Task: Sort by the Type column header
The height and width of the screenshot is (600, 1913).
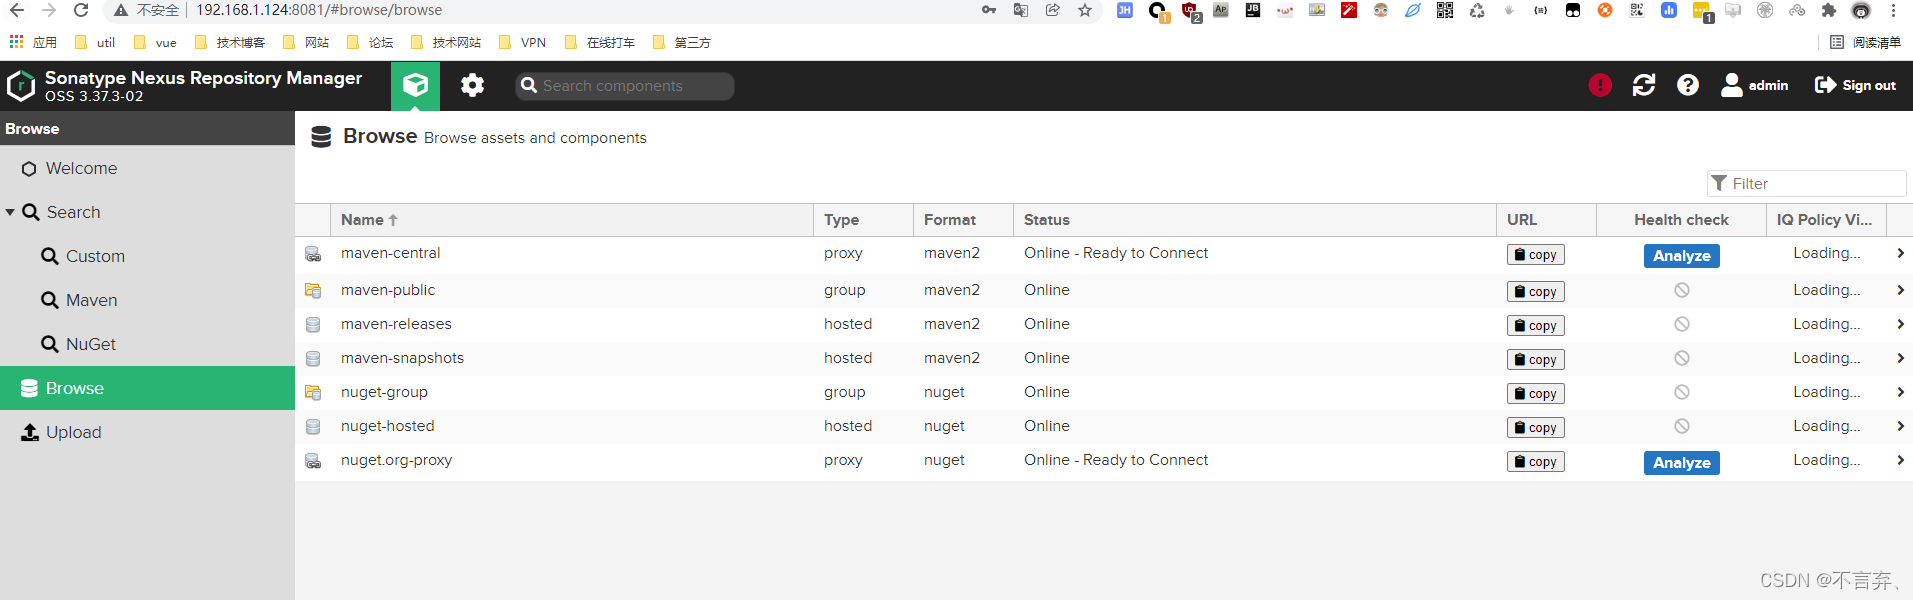Action: click(x=863, y=220)
